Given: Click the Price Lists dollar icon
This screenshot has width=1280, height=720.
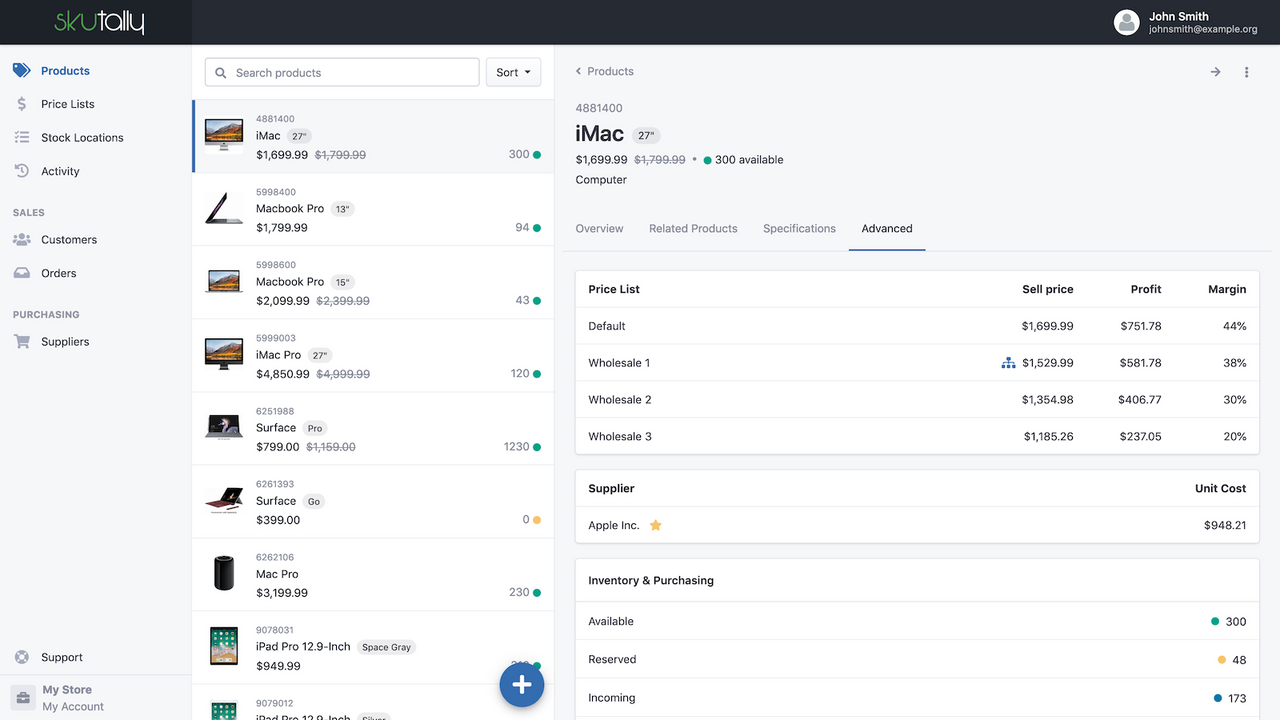Looking at the screenshot, I should [22, 104].
